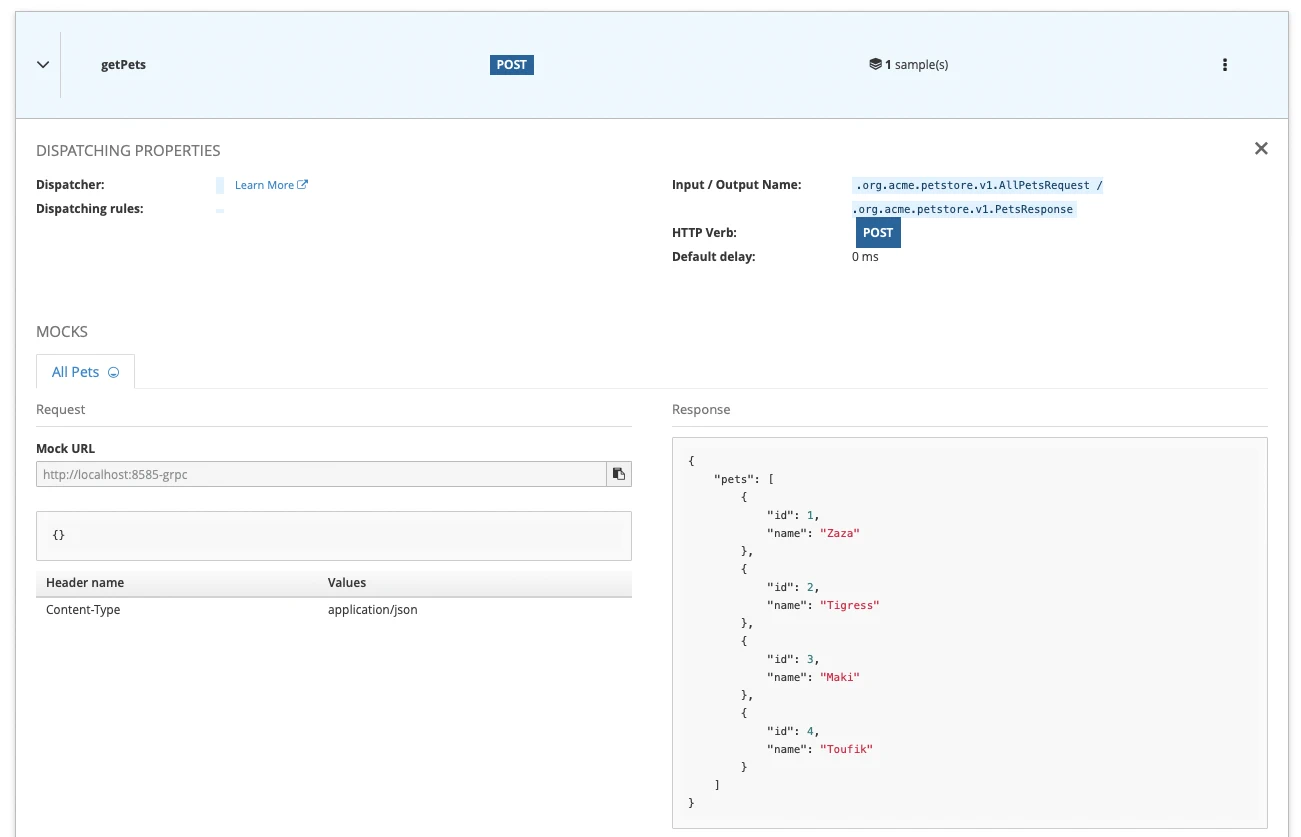Image resolution: width=1301 pixels, height=837 pixels.
Task: Click the empty request body box
Action: [333, 536]
